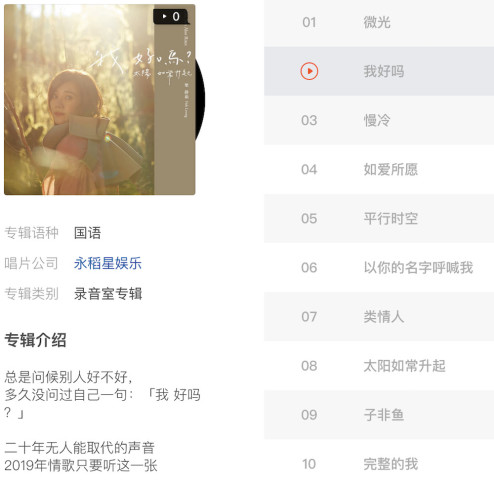
Task: Play track 09 子非鱼
Action: 379,415
